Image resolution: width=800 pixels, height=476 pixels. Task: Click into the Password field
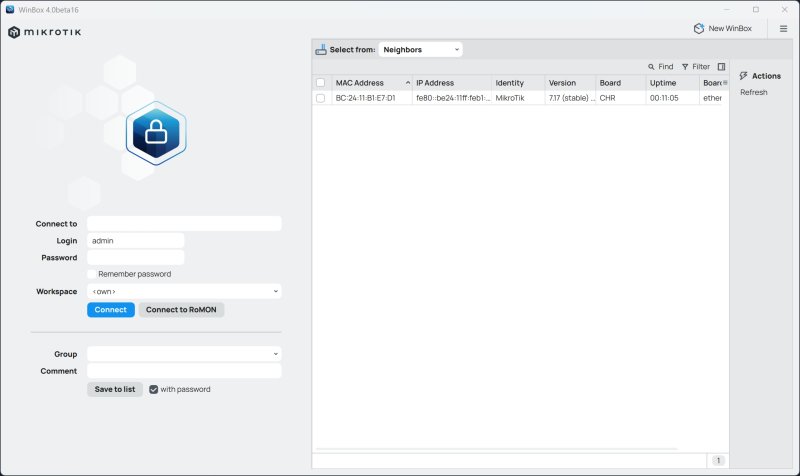pos(136,258)
